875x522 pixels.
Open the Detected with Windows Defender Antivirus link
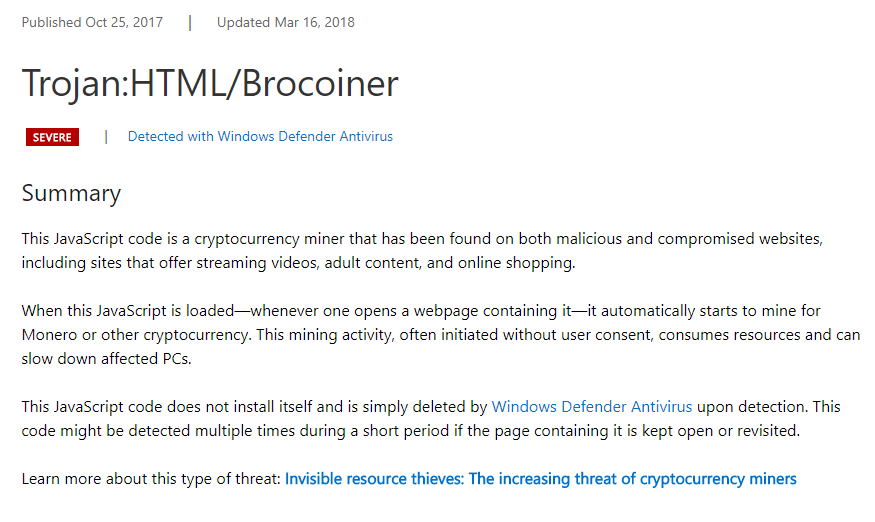[x=260, y=136]
